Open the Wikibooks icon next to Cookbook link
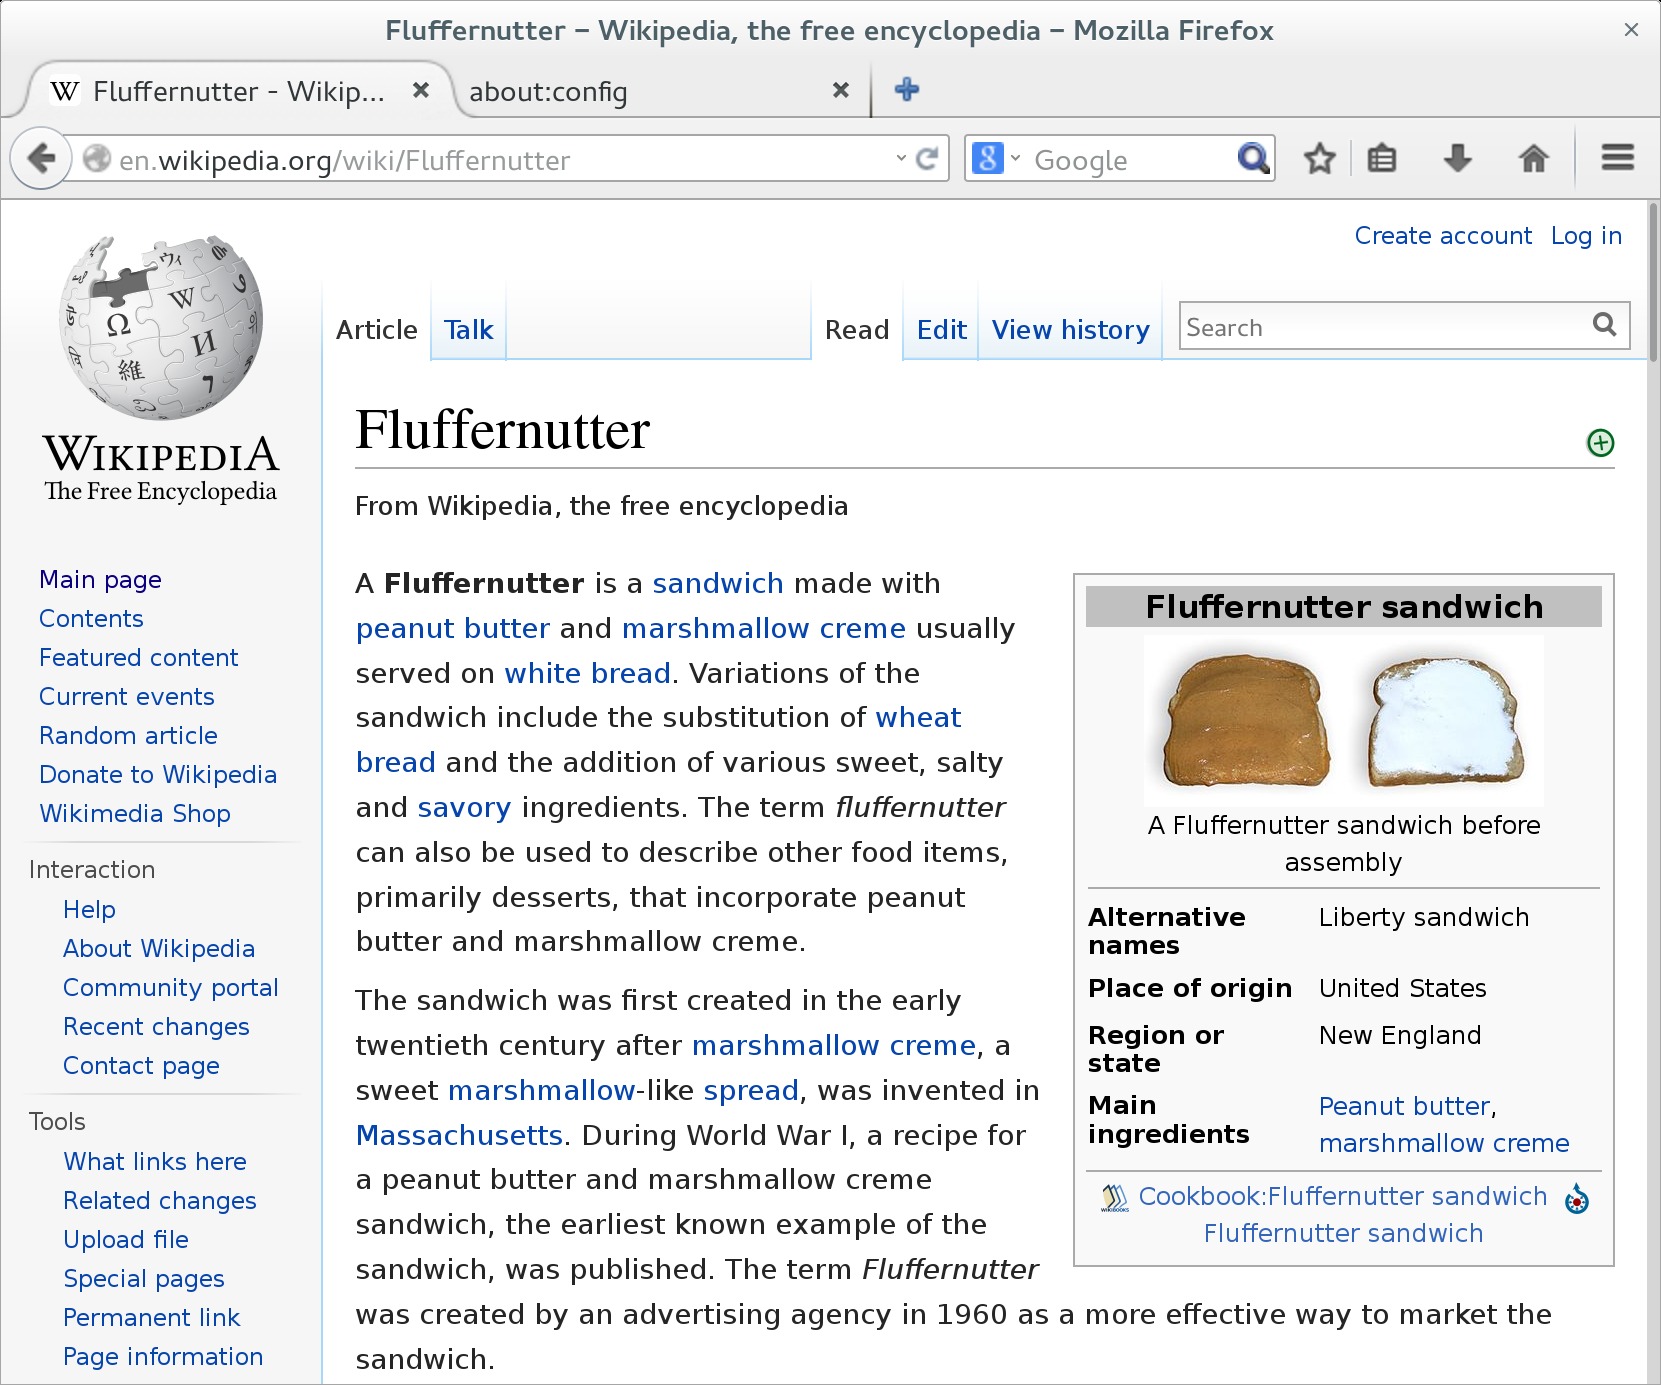The width and height of the screenshot is (1661, 1385). tap(1112, 1197)
